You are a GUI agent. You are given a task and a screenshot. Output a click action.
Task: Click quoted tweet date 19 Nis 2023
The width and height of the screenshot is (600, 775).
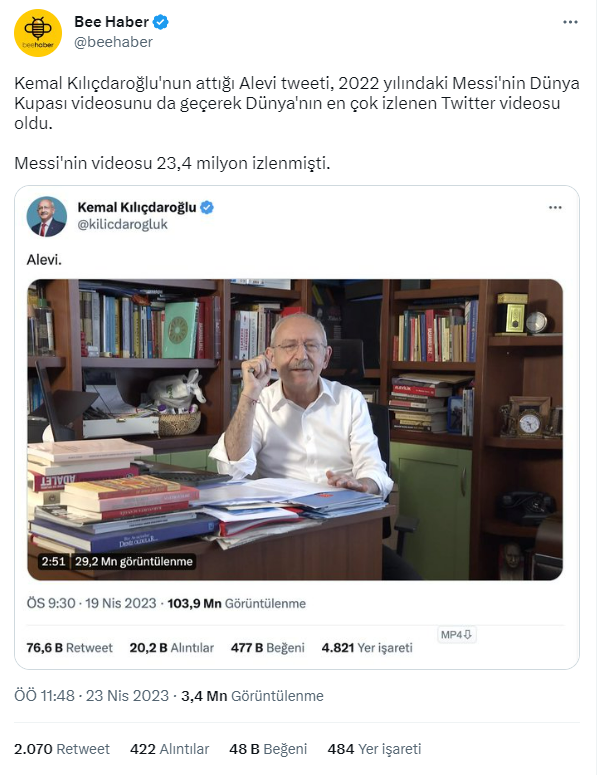(121, 603)
